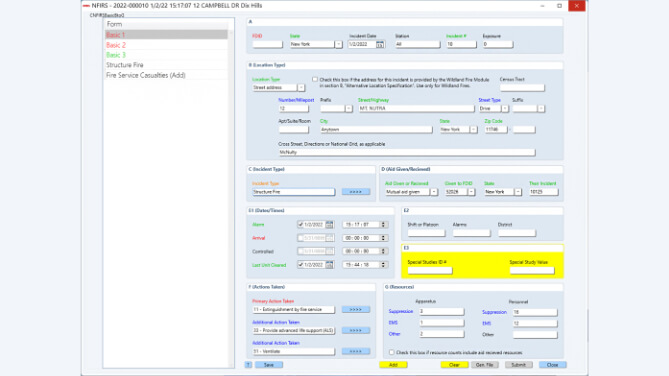Open the aid State dropdown in section D
This screenshot has width=669, height=376.
518,192
